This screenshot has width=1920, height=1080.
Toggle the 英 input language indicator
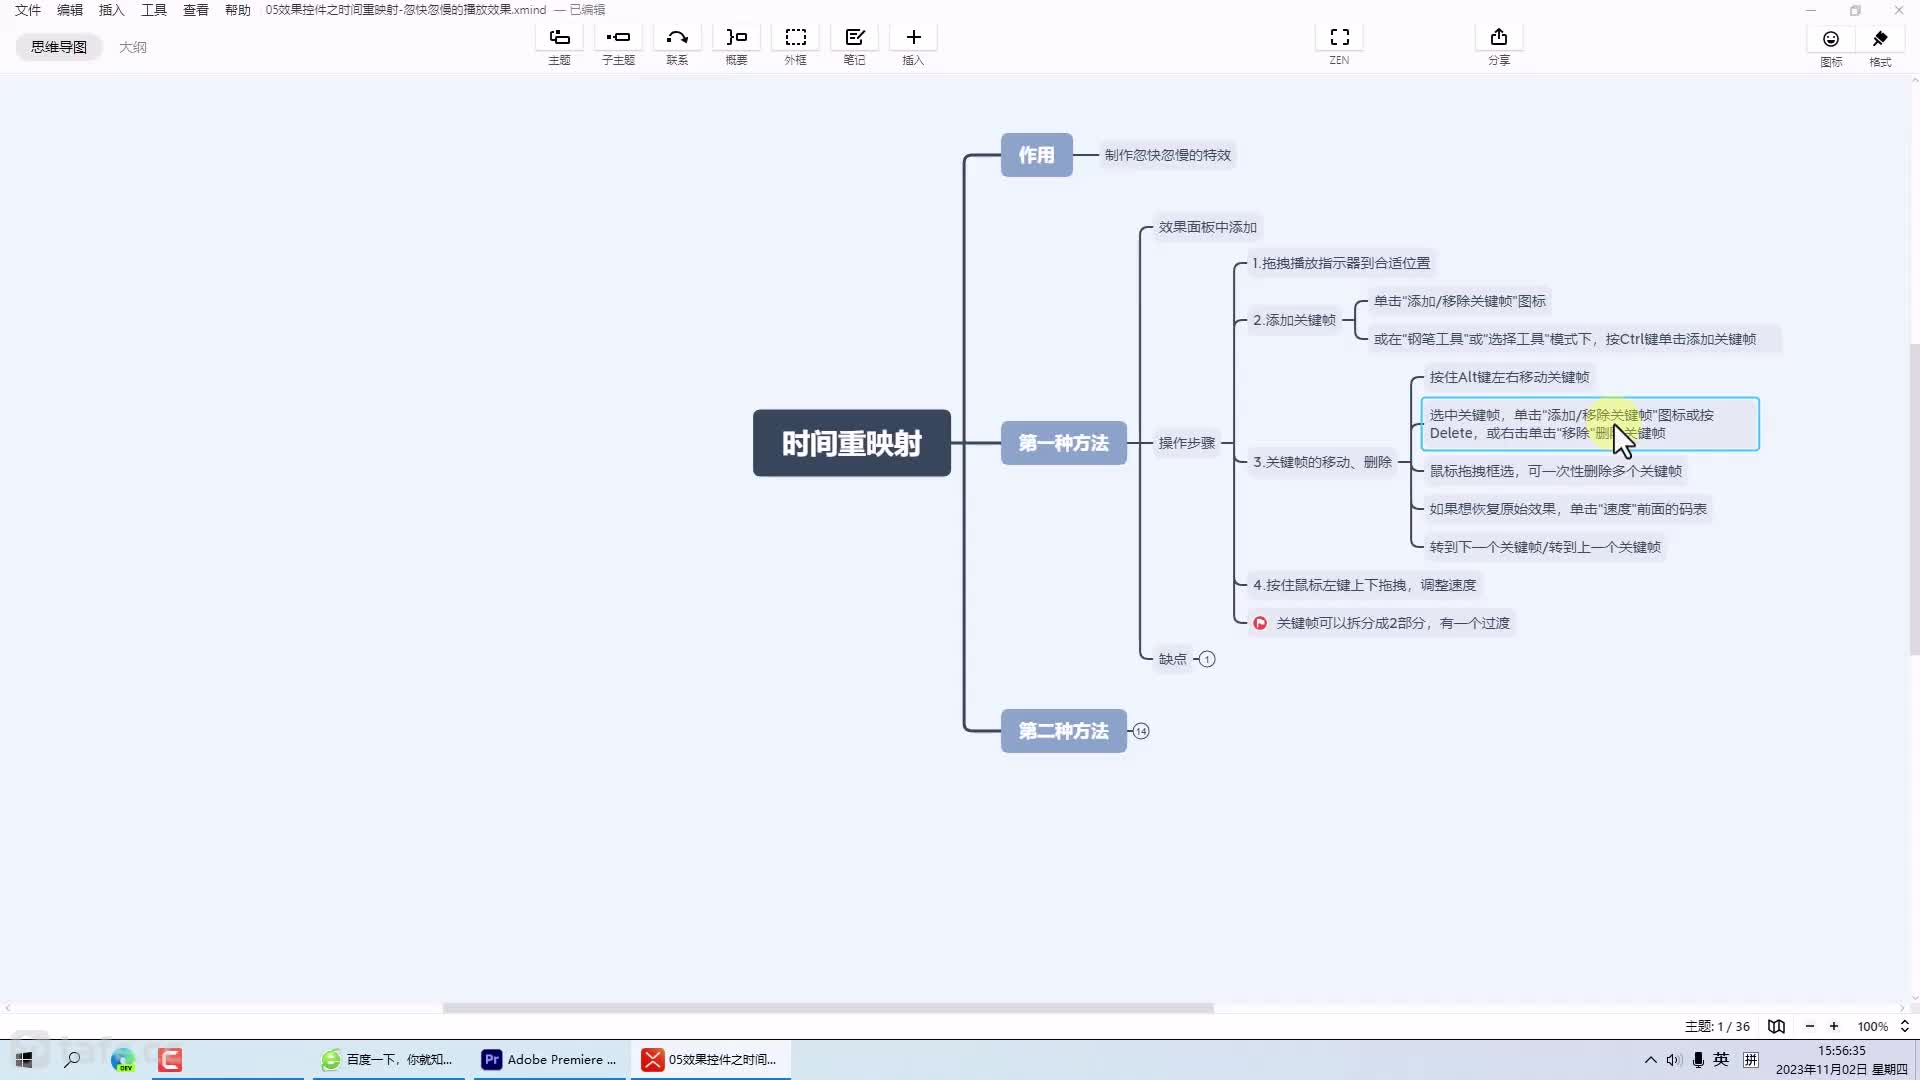click(1721, 1060)
